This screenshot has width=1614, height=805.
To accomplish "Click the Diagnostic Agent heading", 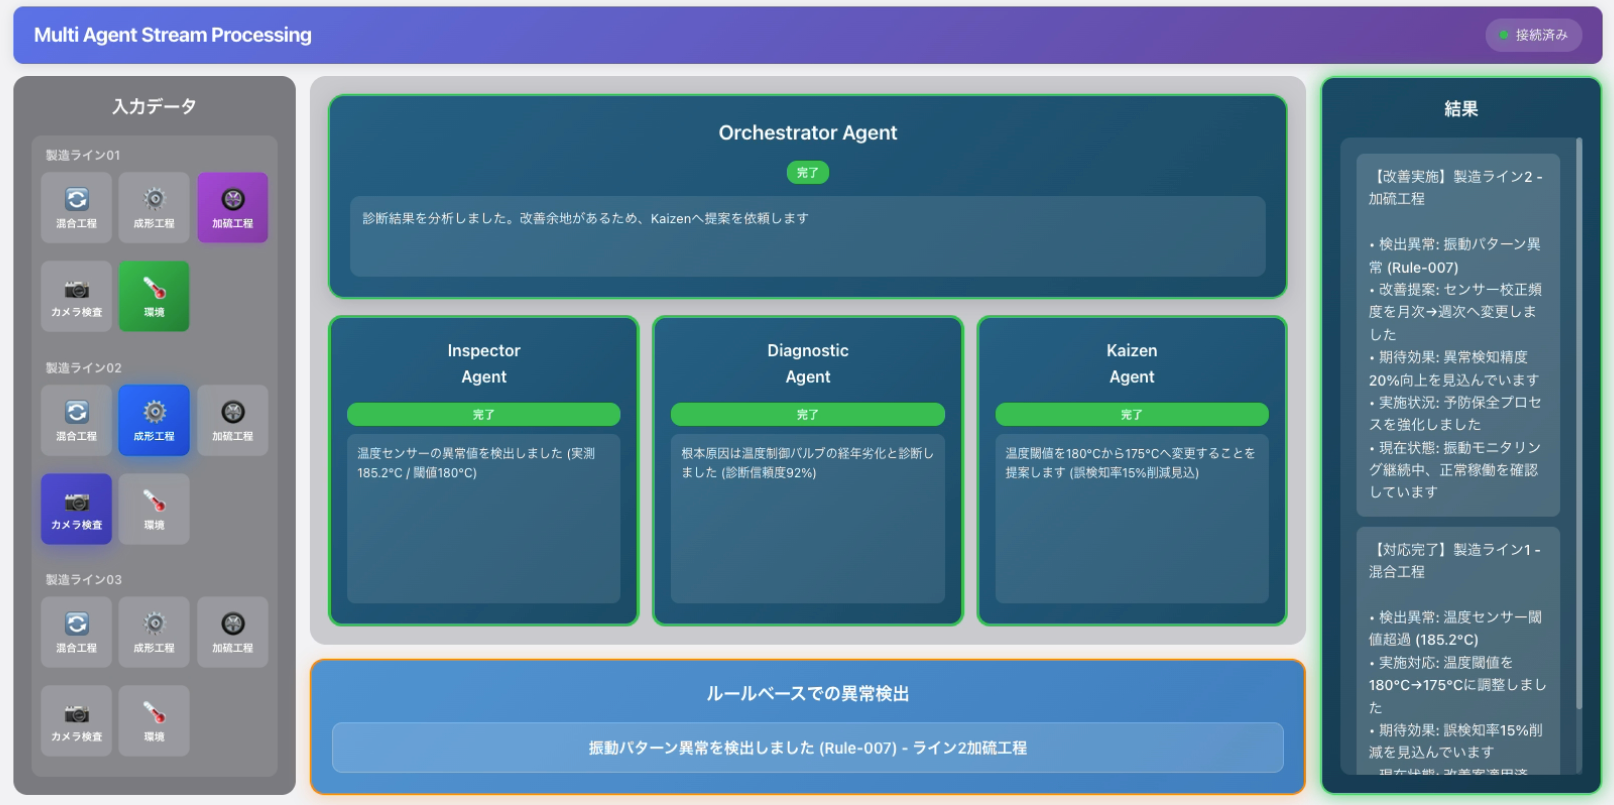I will point(808,364).
